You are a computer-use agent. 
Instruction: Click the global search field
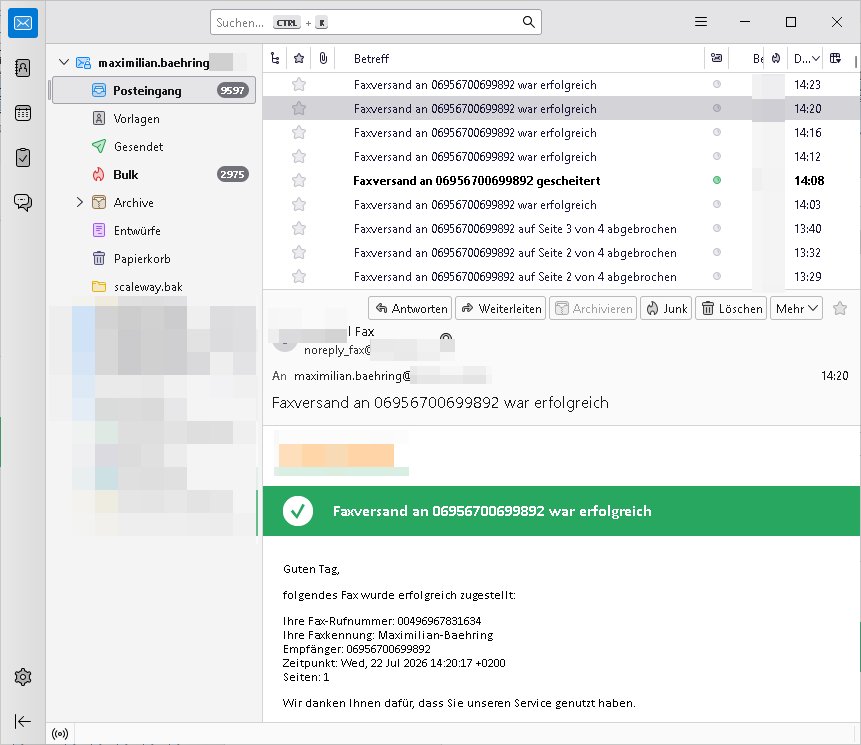click(x=376, y=22)
